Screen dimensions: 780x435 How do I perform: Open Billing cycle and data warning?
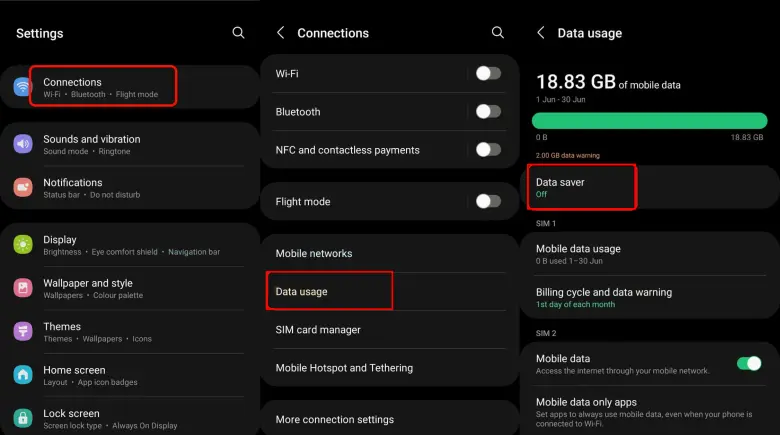pyautogui.click(x=650, y=297)
